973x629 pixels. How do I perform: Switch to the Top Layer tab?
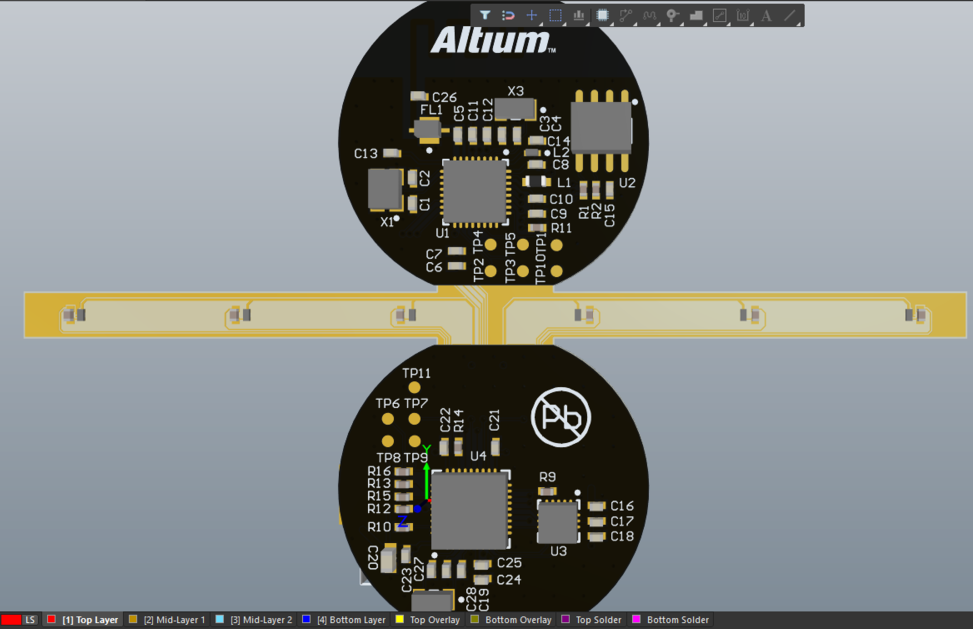pos(90,620)
